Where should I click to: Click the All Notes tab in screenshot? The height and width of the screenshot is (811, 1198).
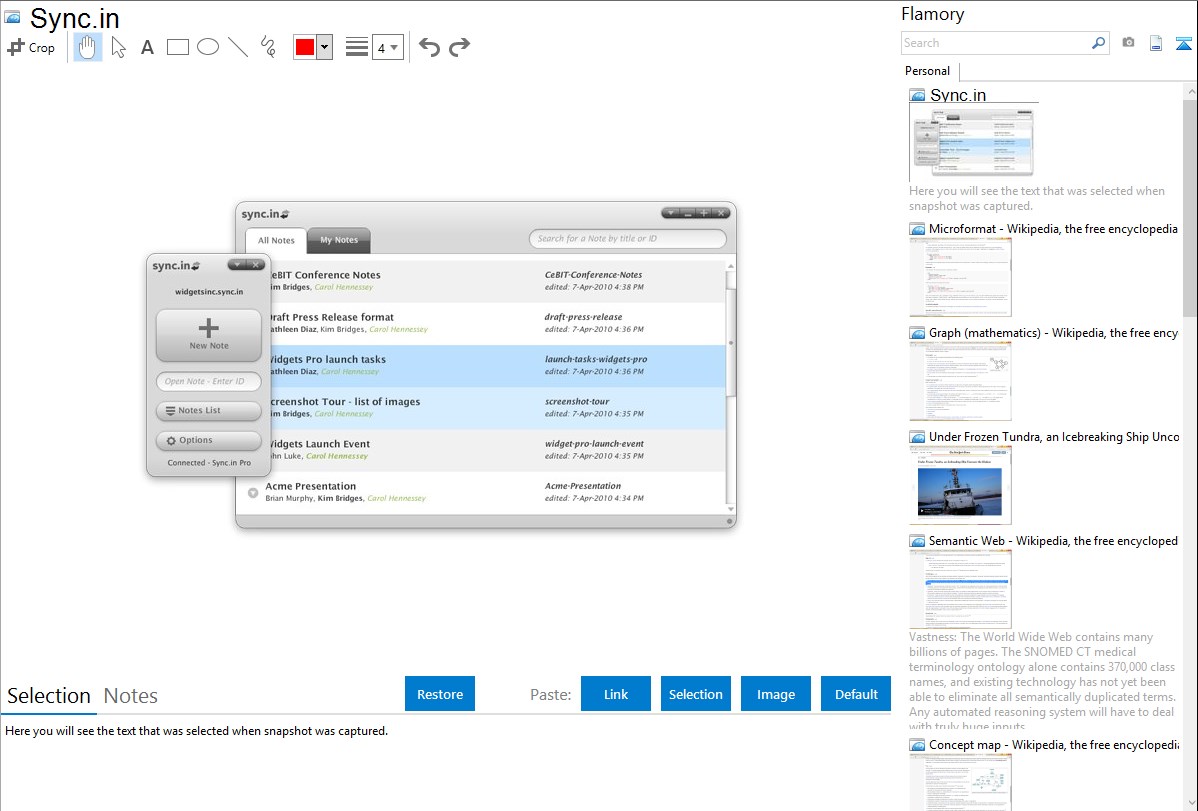(276, 240)
